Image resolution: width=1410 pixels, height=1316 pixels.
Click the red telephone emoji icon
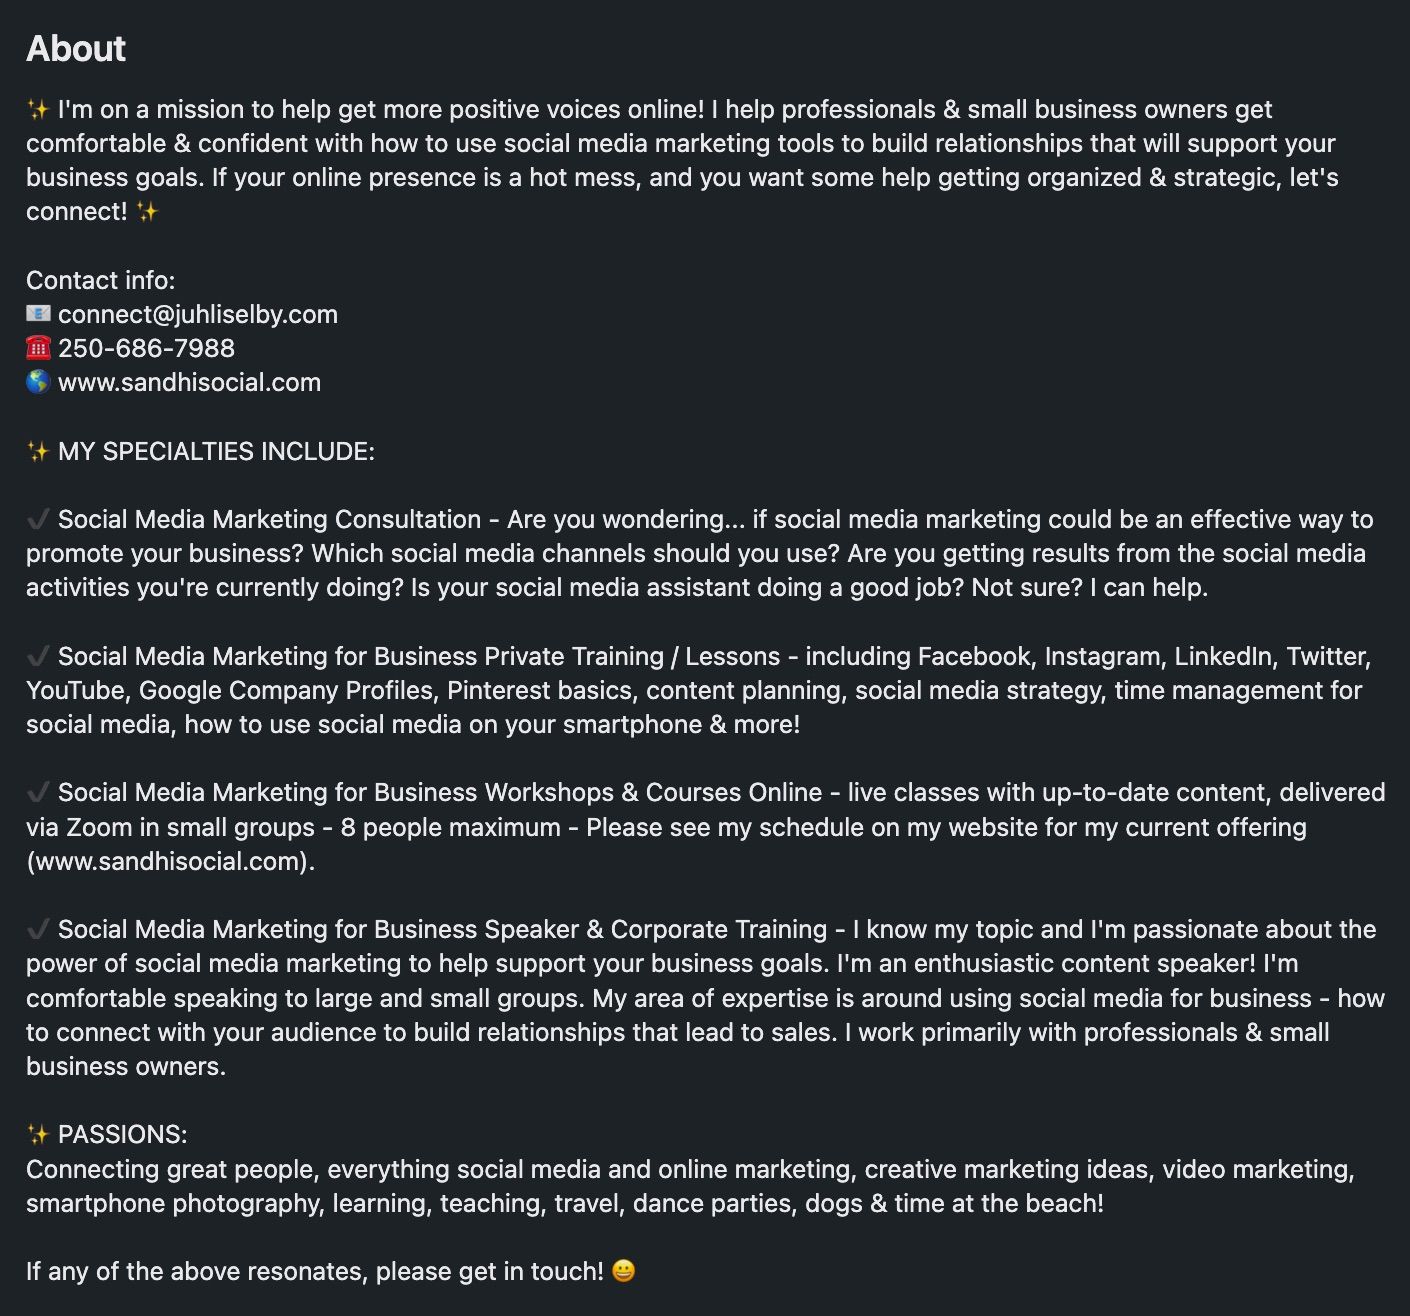pos(38,348)
